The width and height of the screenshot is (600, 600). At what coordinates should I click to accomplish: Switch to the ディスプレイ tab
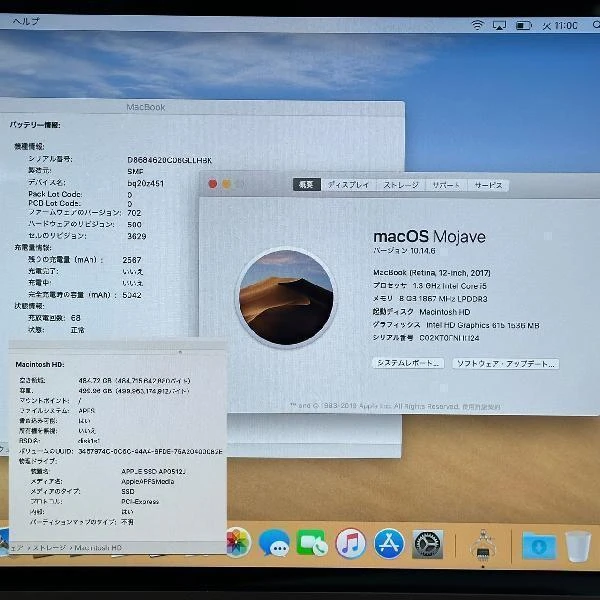pyautogui.click(x=349, y=185)
